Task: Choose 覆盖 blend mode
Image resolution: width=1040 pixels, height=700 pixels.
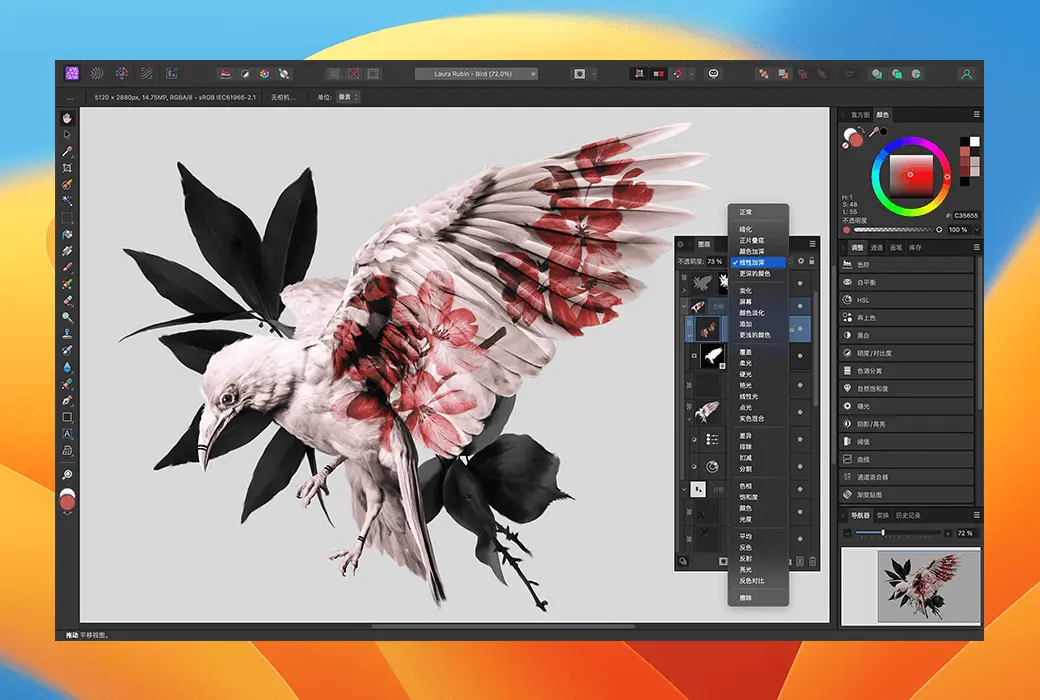Action: (758, 352)
